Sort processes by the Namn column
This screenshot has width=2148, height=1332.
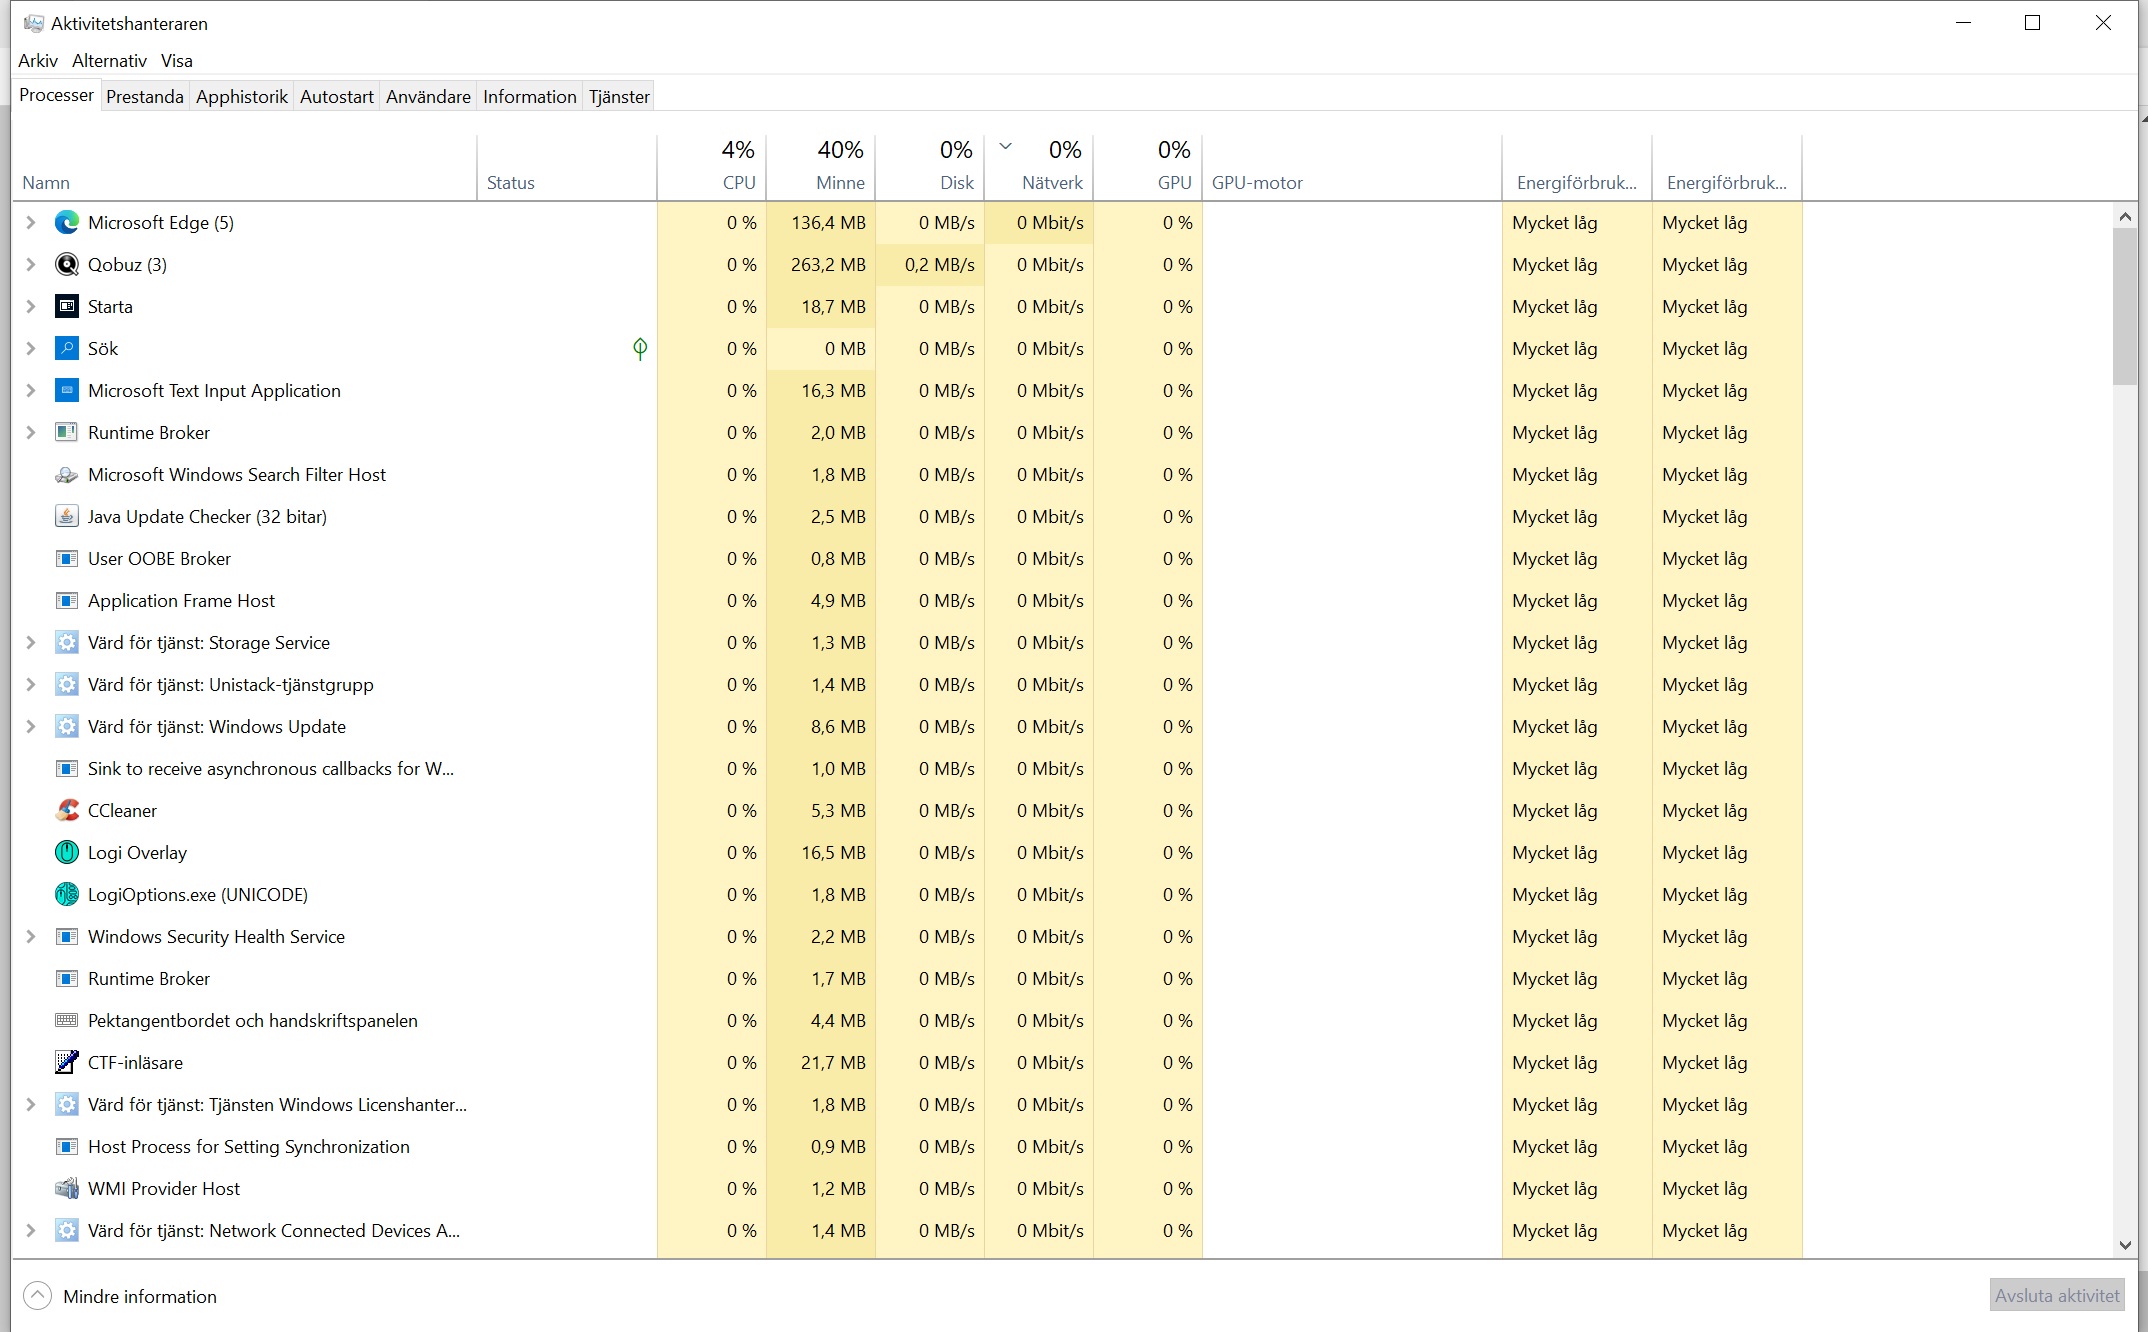(x=245, y=168)
